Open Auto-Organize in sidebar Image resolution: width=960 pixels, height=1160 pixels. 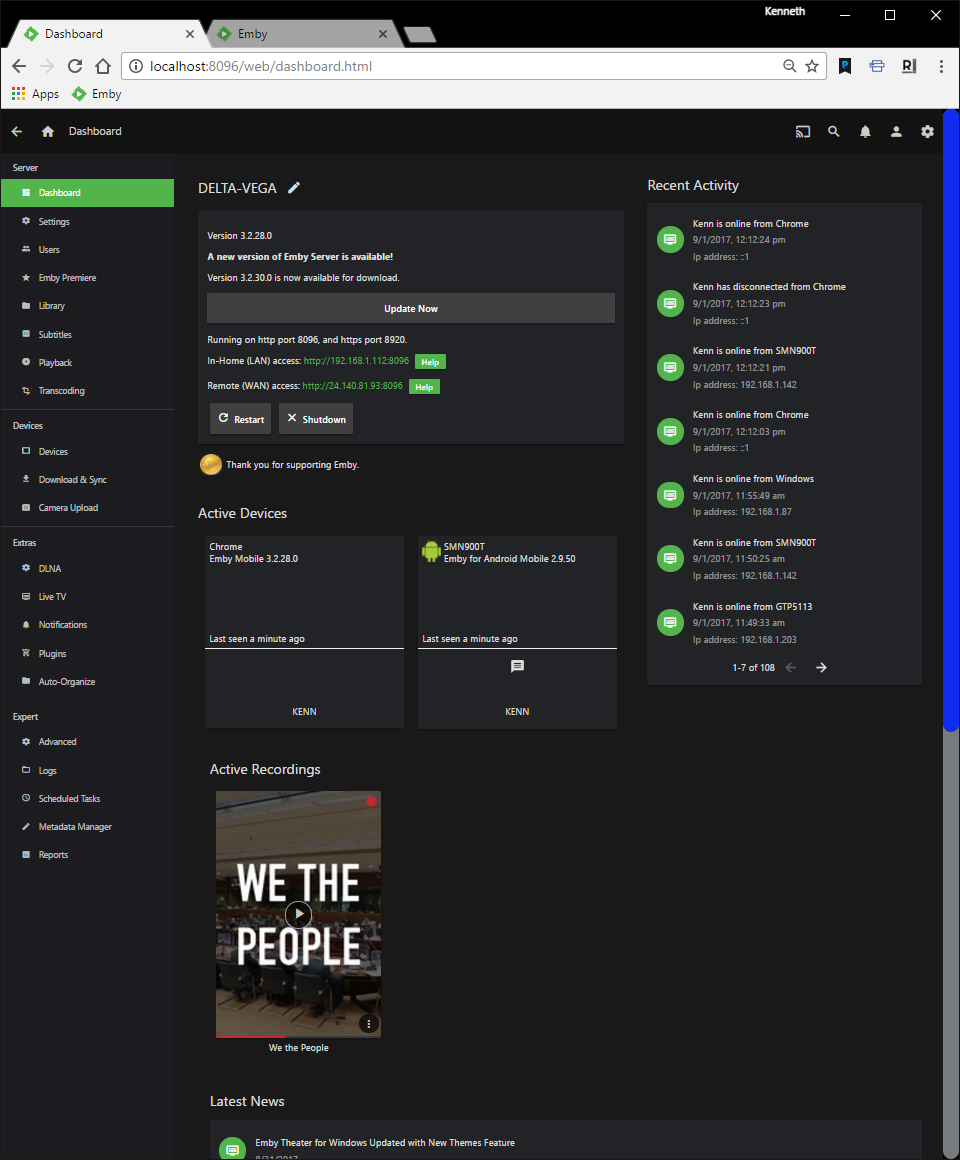click(87, 681)
